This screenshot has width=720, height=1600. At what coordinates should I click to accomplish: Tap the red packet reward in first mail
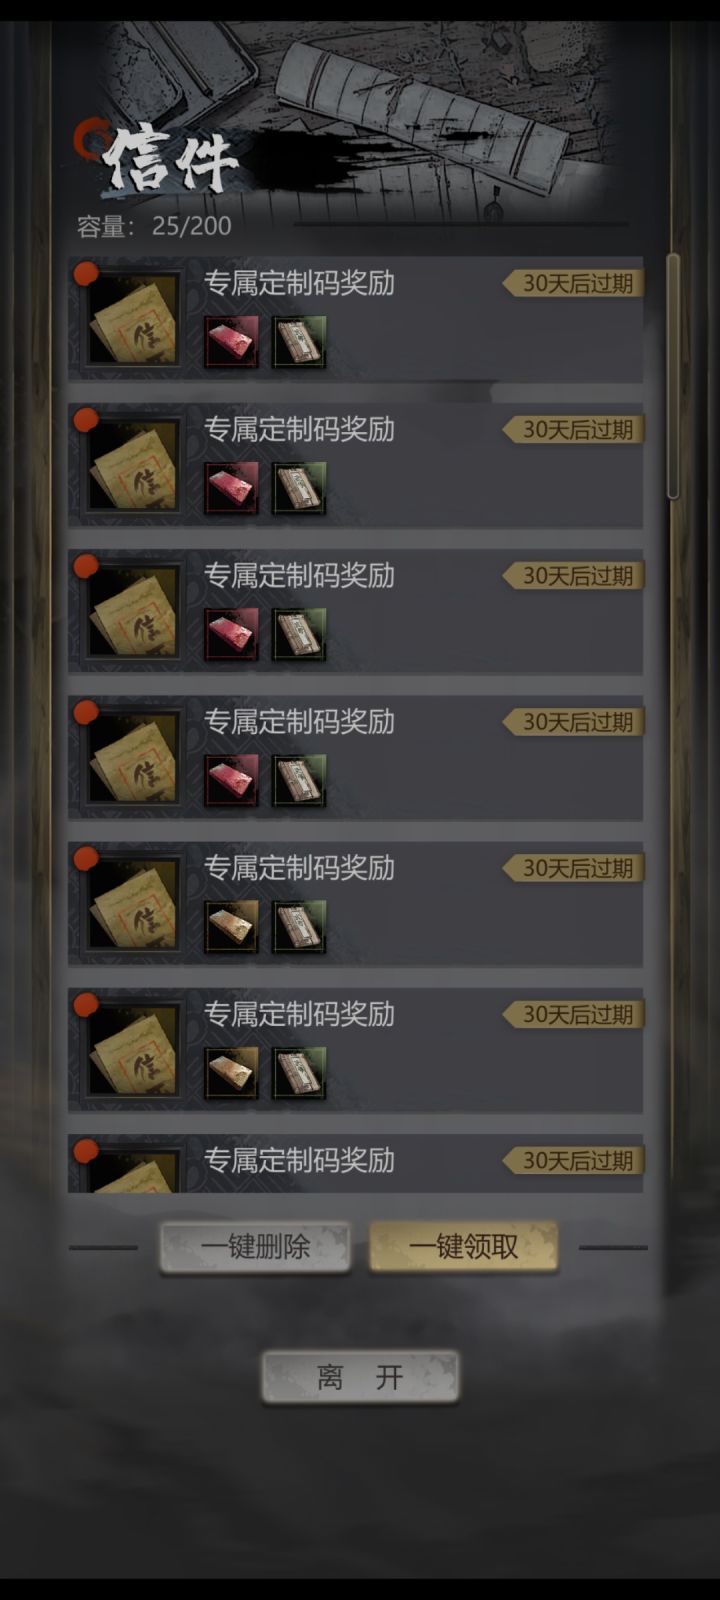tap(231, 342)
